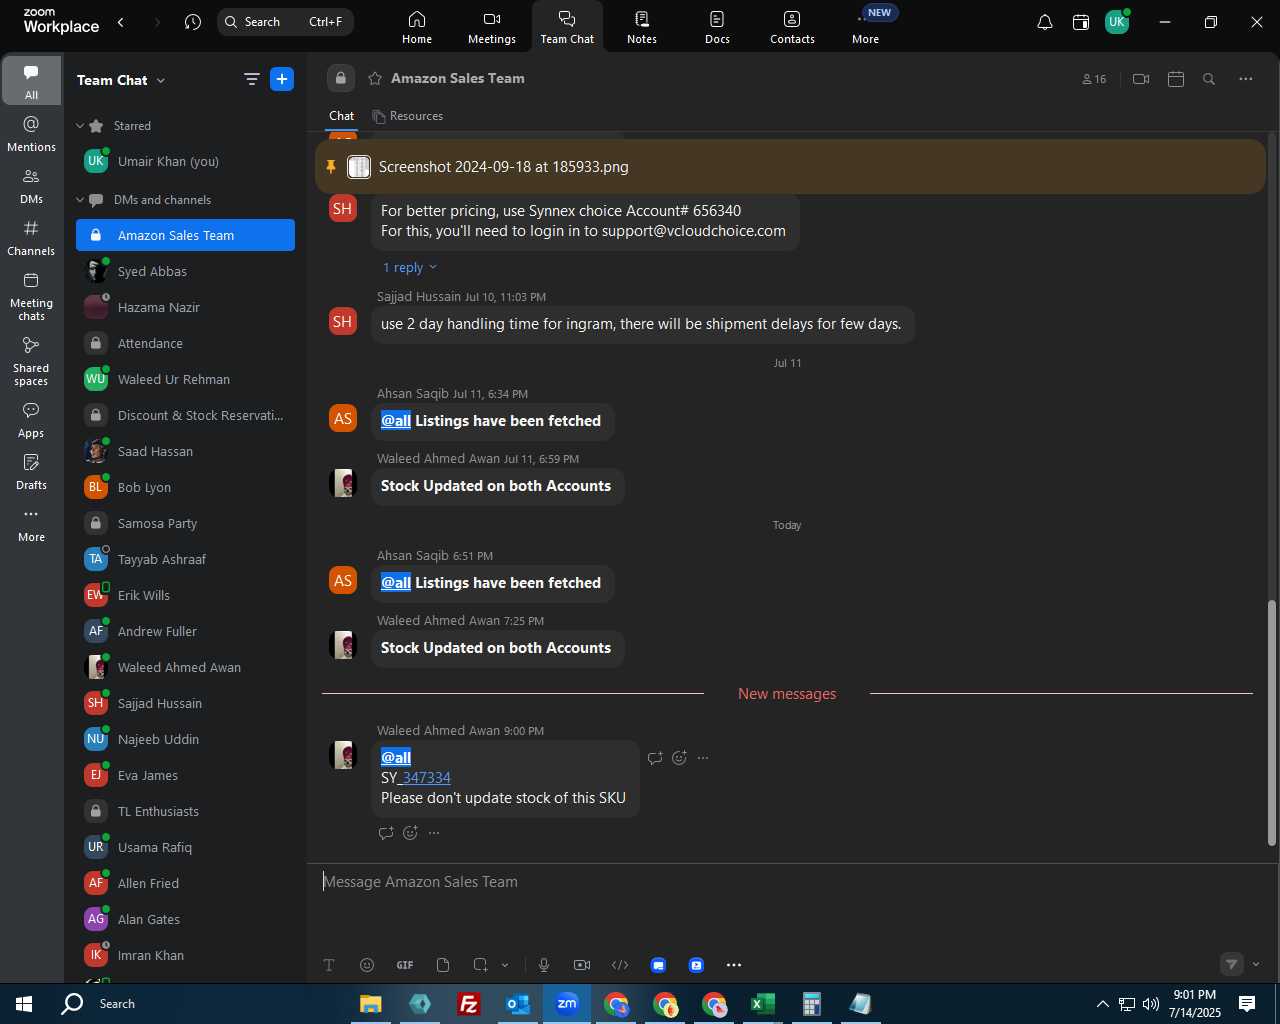Image resolution: width=1280 pixels, height=1024 pixels.
Task: Expand the 1 reply thread
Action: tap(410, 267)
